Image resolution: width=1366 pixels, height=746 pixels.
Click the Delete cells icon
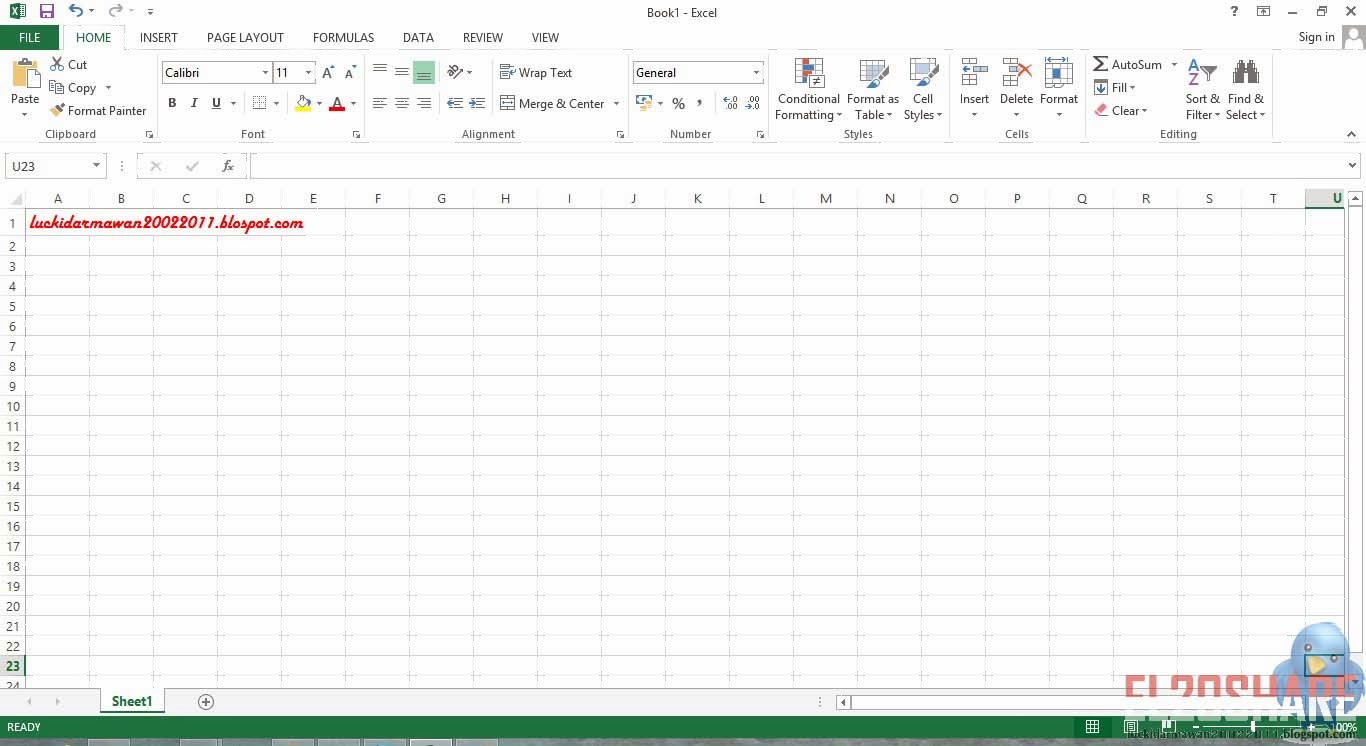tap(1016, 73)
